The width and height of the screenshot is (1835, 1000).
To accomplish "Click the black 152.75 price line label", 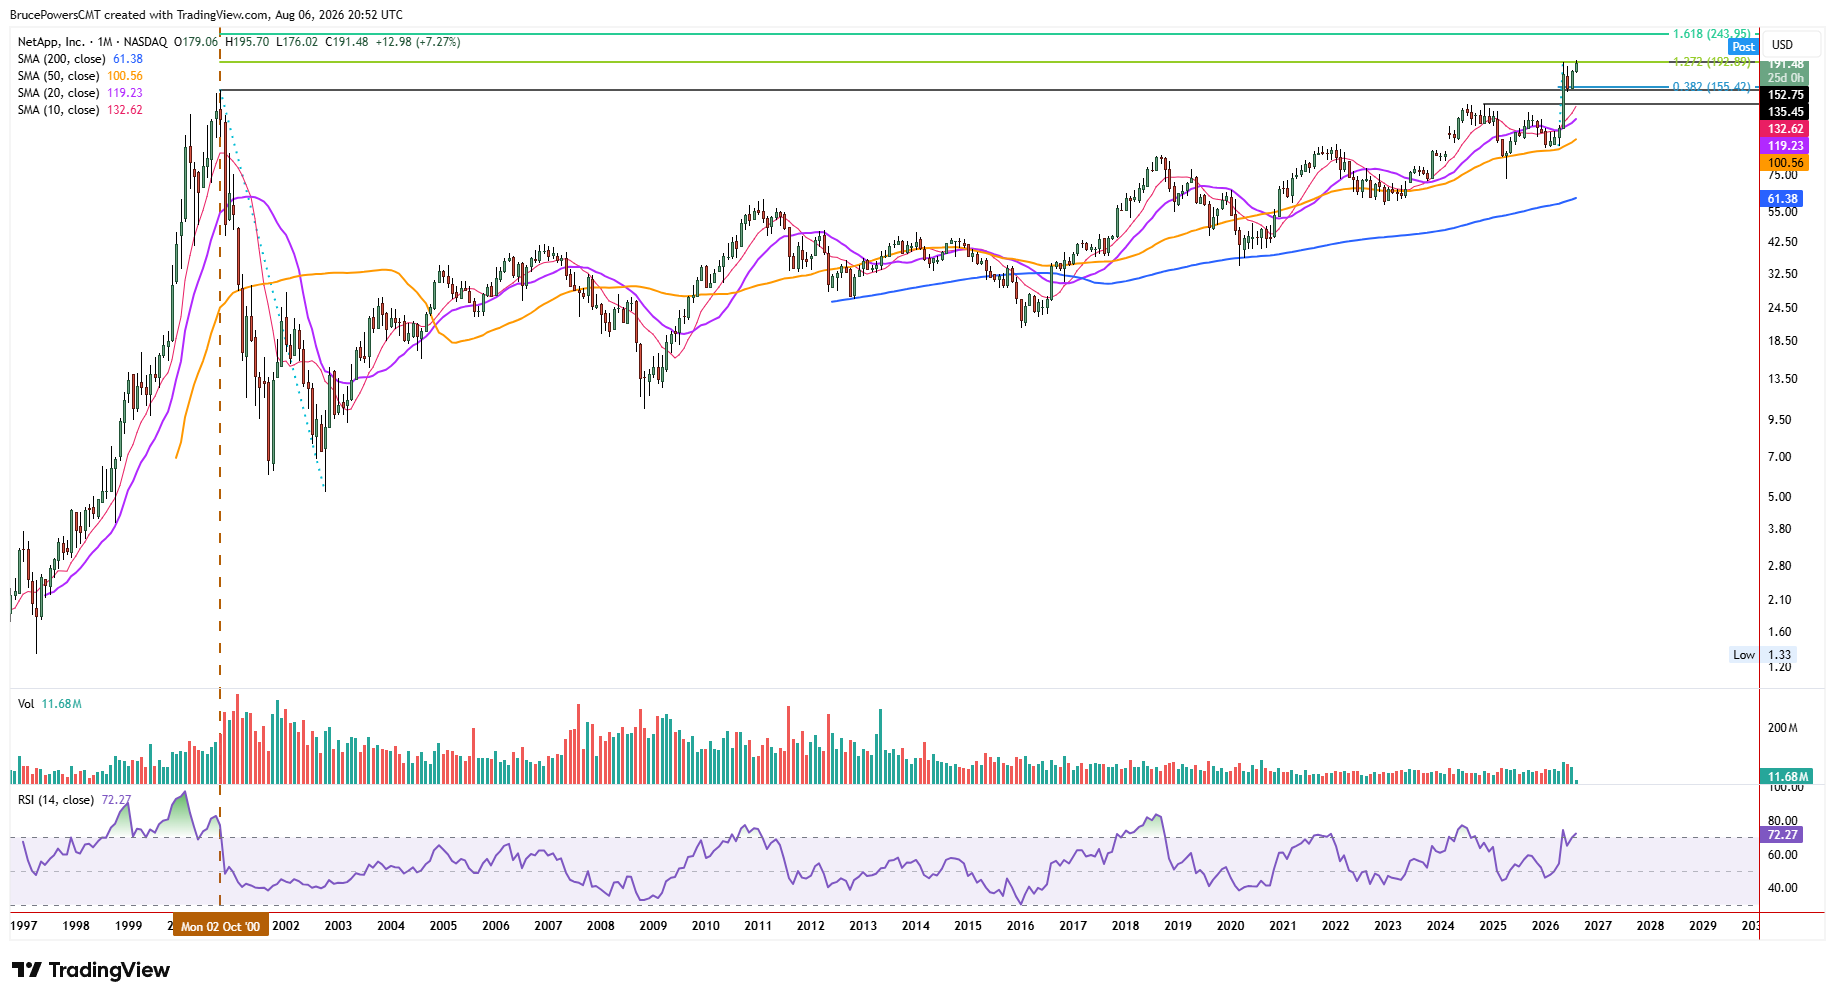I will tap(1785, 95).
